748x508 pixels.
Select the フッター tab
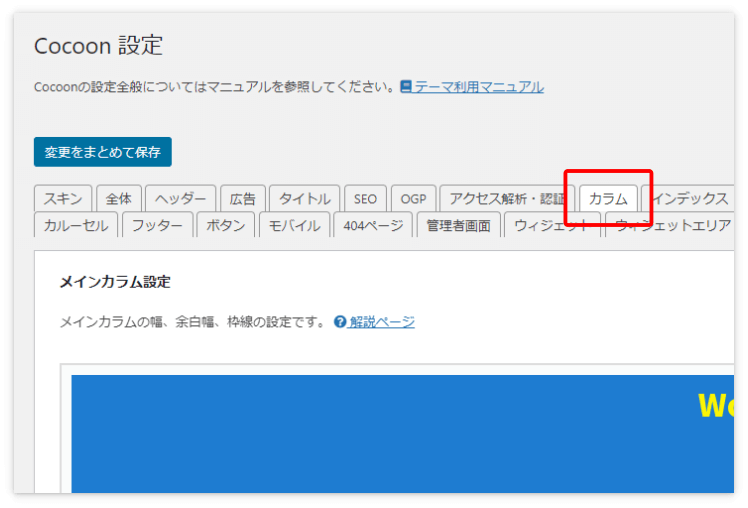pos(157,225)
